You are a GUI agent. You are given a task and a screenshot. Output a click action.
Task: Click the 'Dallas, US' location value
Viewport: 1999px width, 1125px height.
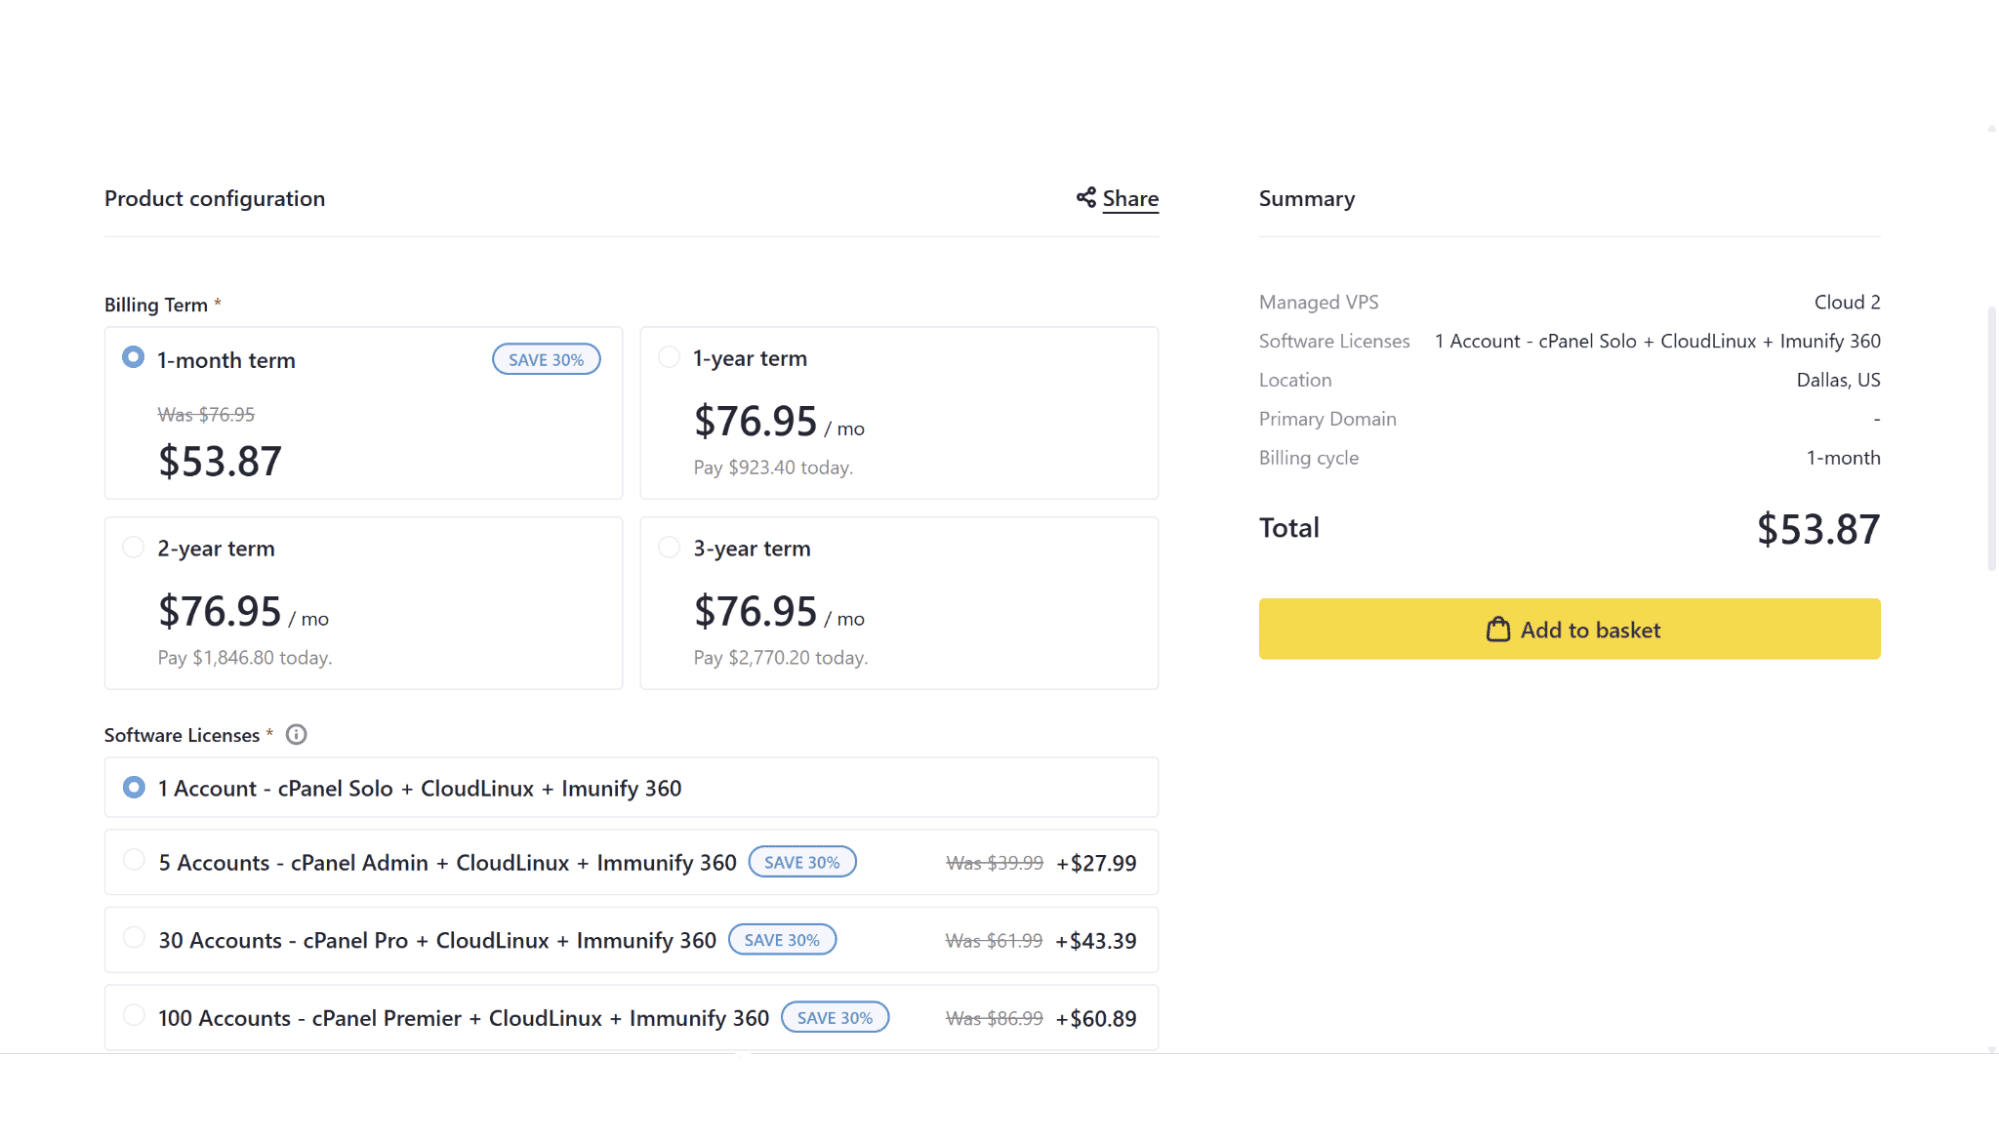pyautogui.click(x=1838, y=380)
